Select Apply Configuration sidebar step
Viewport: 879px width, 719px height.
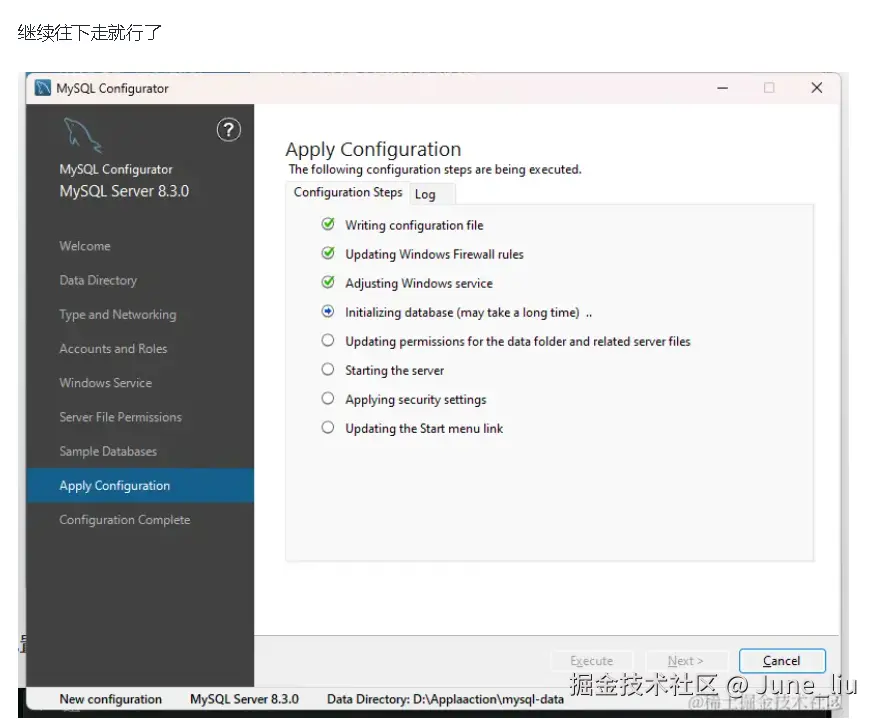[x=140, y=486]
